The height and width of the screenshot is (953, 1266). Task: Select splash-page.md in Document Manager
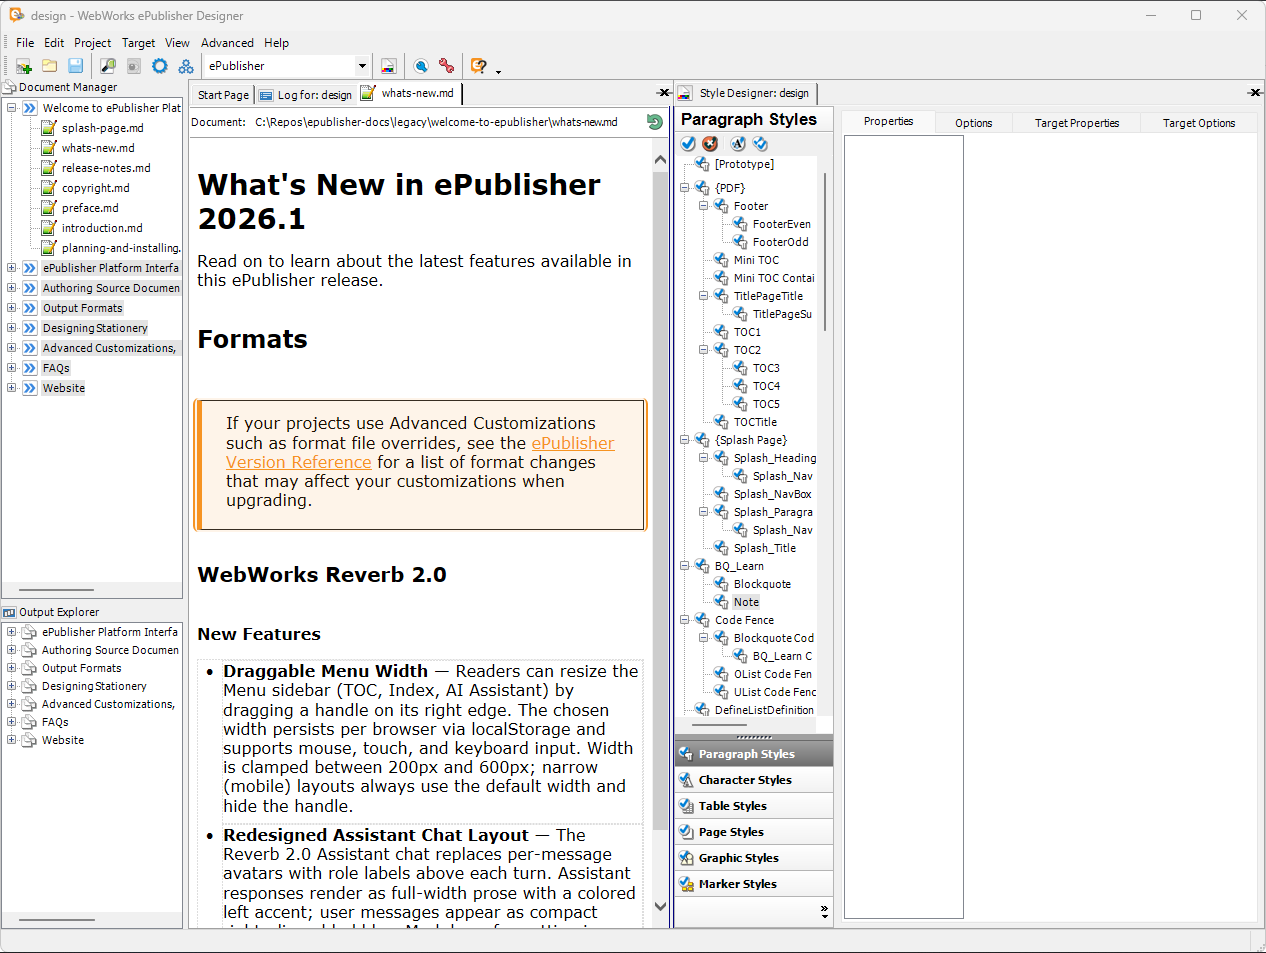point(102,128)
